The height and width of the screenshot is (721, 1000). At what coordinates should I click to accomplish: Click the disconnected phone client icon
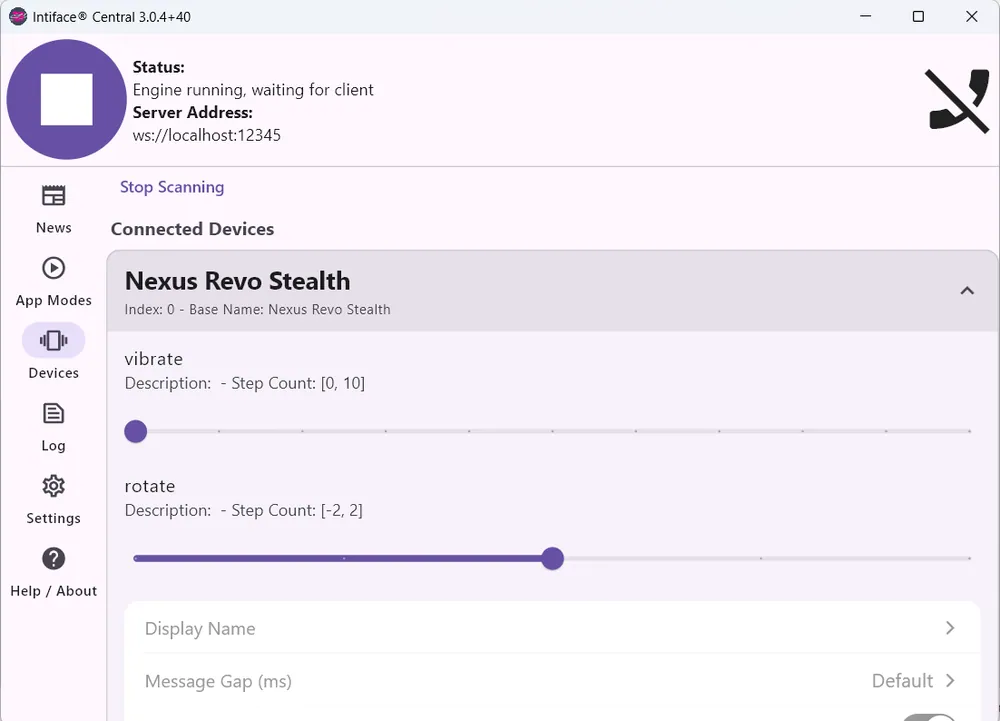point(957,100)
